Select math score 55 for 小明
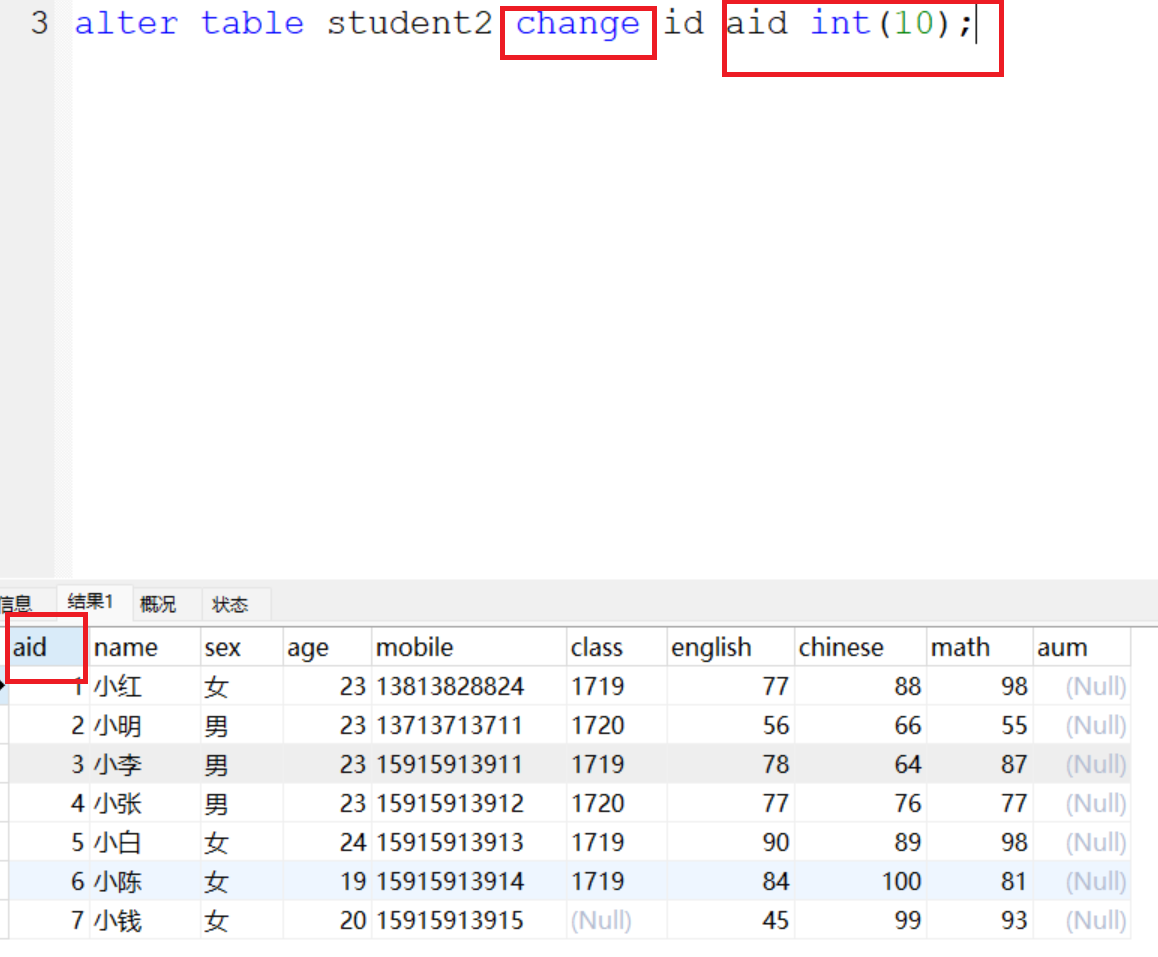 pyautogui.click(x=979, y=725)
